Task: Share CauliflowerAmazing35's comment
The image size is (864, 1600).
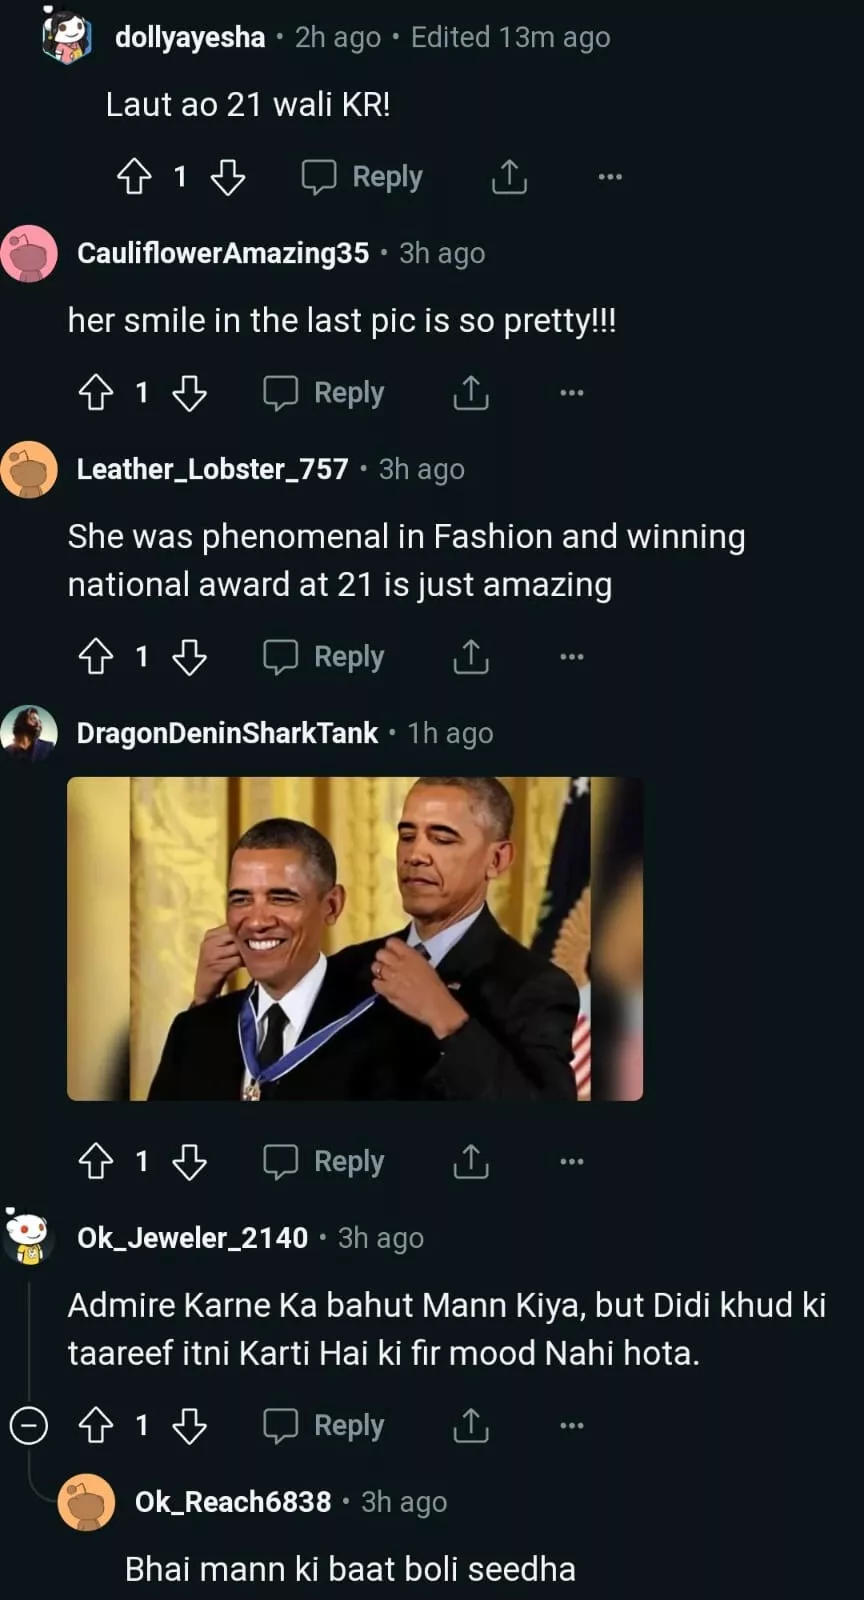Action: 471,393
